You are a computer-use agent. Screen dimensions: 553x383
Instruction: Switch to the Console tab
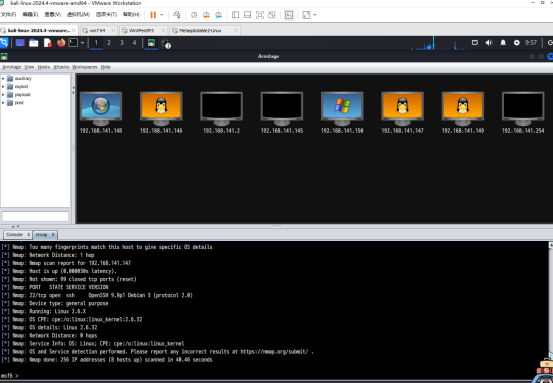14,235
